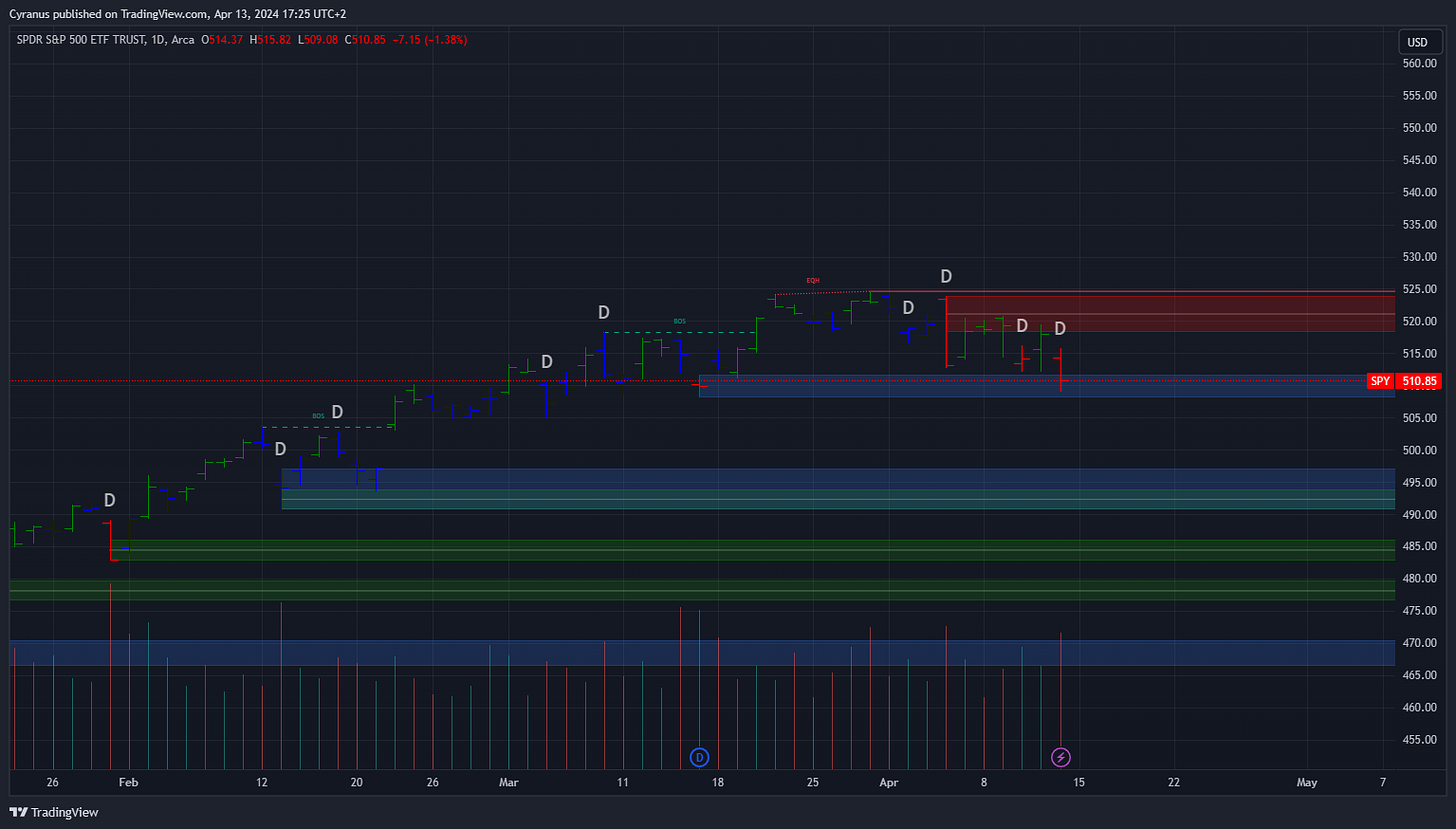1456x829 pixels.
Task: Select the close value C510.85
Action: tap(365, 40)
